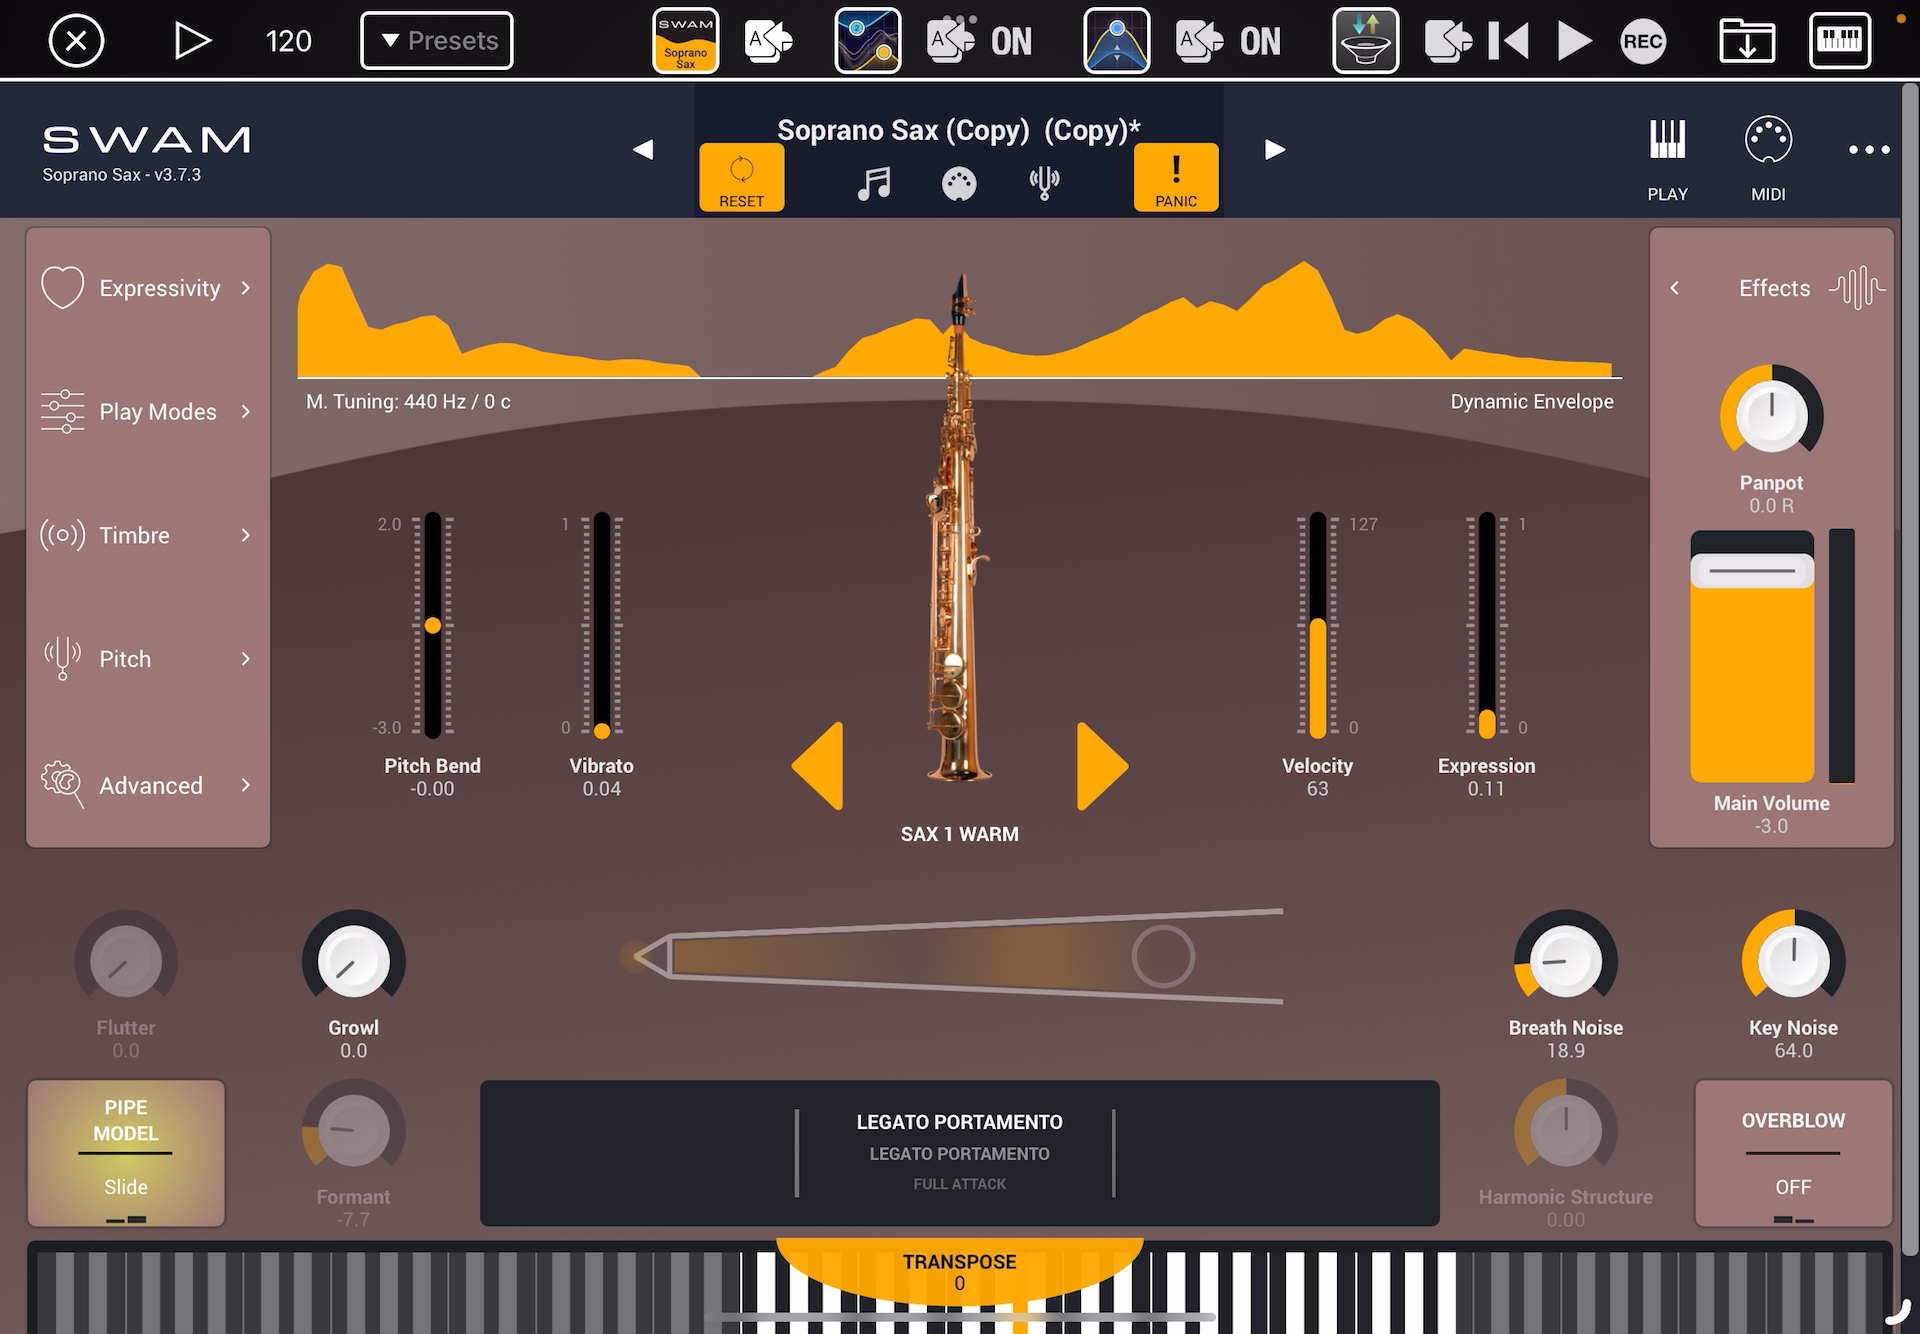Screen dimensions: 1920x1334
Task: Click the soprano saxophone image
Action: pos(959,528)
